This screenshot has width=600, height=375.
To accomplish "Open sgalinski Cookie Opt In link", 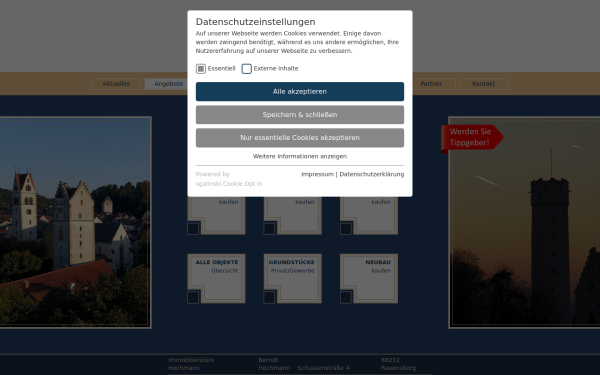I will pyautogui.click(x=229, y=184).
